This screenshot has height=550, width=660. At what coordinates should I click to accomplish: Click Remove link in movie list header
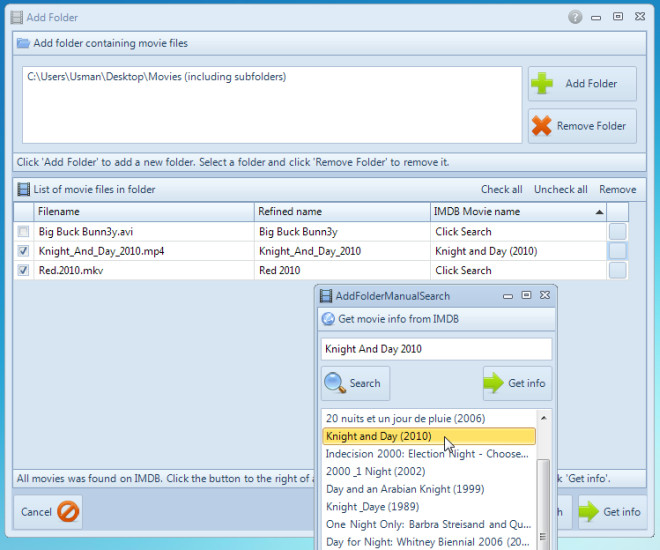617,189
